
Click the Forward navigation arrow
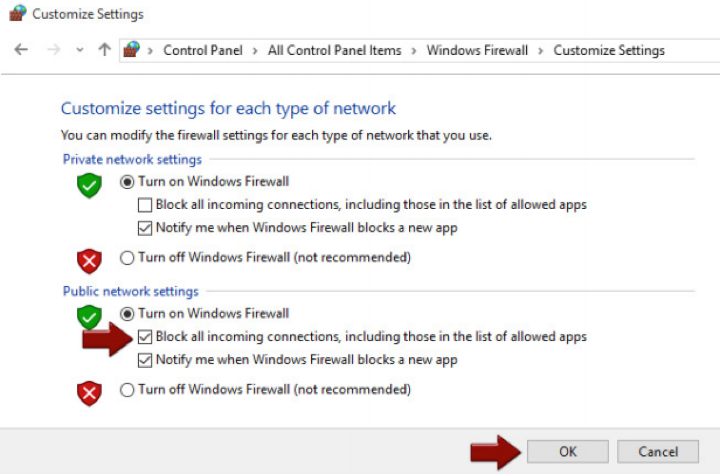[53, 50]
